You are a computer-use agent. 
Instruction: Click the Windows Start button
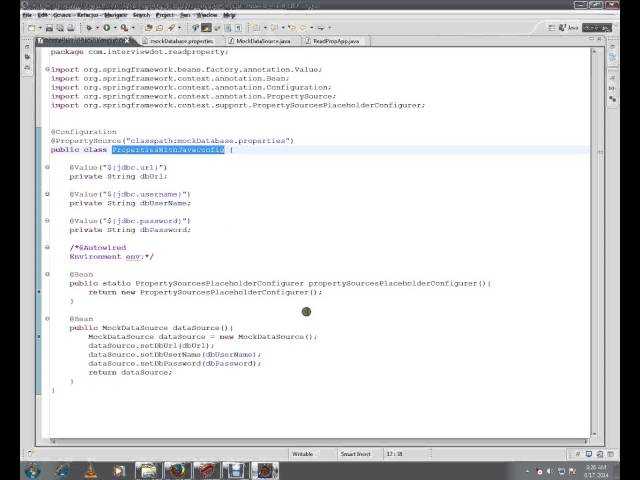tap(33, 471)
